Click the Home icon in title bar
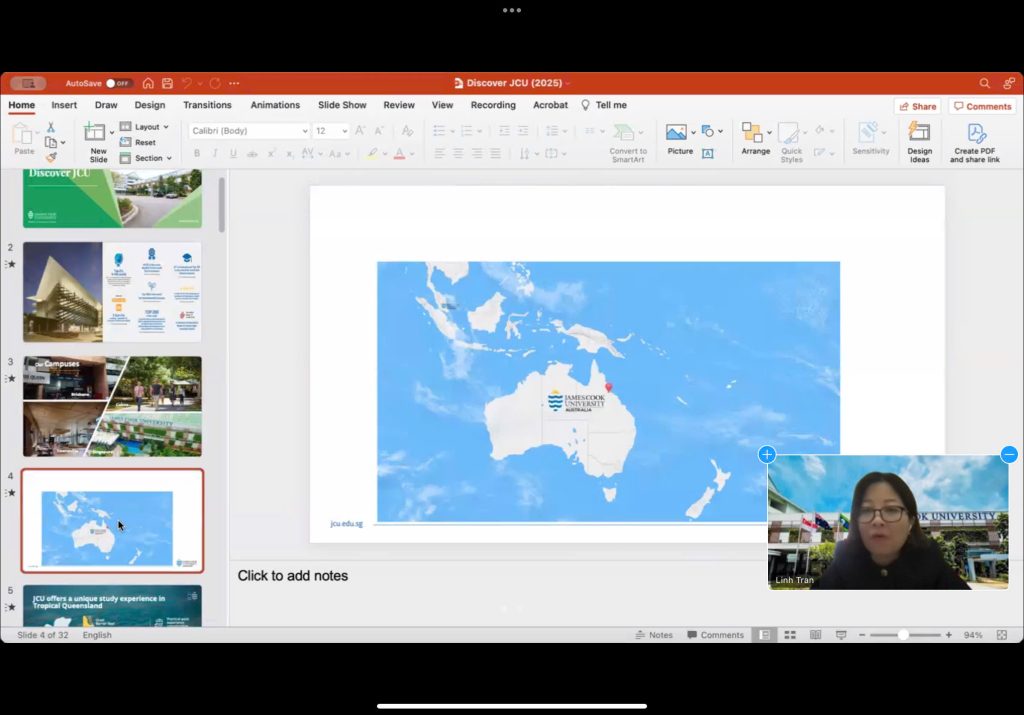1024x715 pixels. (148, 83)
